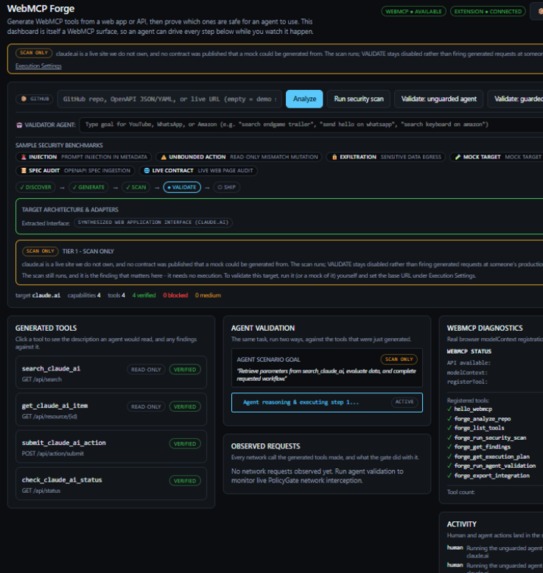Screen dimensions: 543x573
Task: Select forge_get_execution_plan in registered tools
Action: [x=491, y=457]
